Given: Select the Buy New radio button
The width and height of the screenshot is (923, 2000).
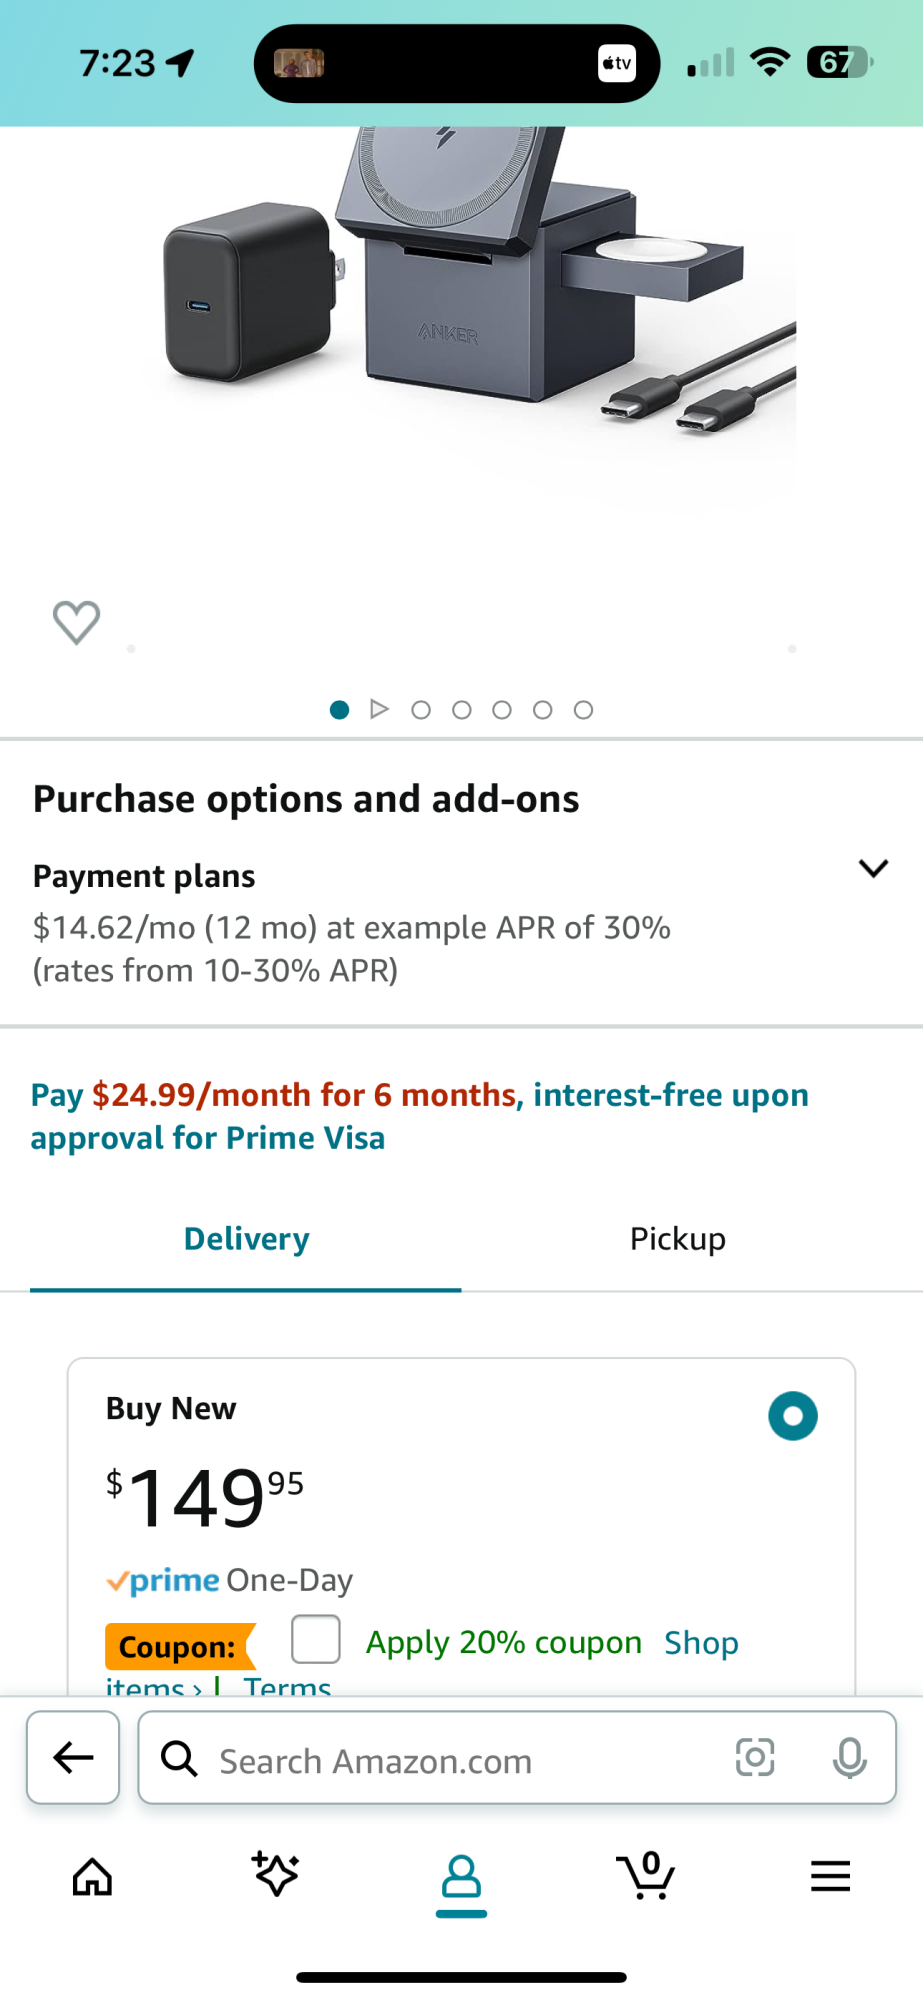Looking at the screenshot, I should click(793, 1416).
